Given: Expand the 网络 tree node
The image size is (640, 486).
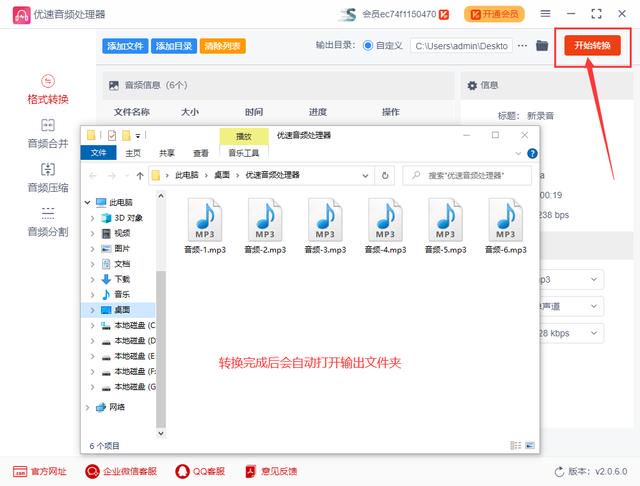Looking at the screenshot, I should (x=87, y=407).
